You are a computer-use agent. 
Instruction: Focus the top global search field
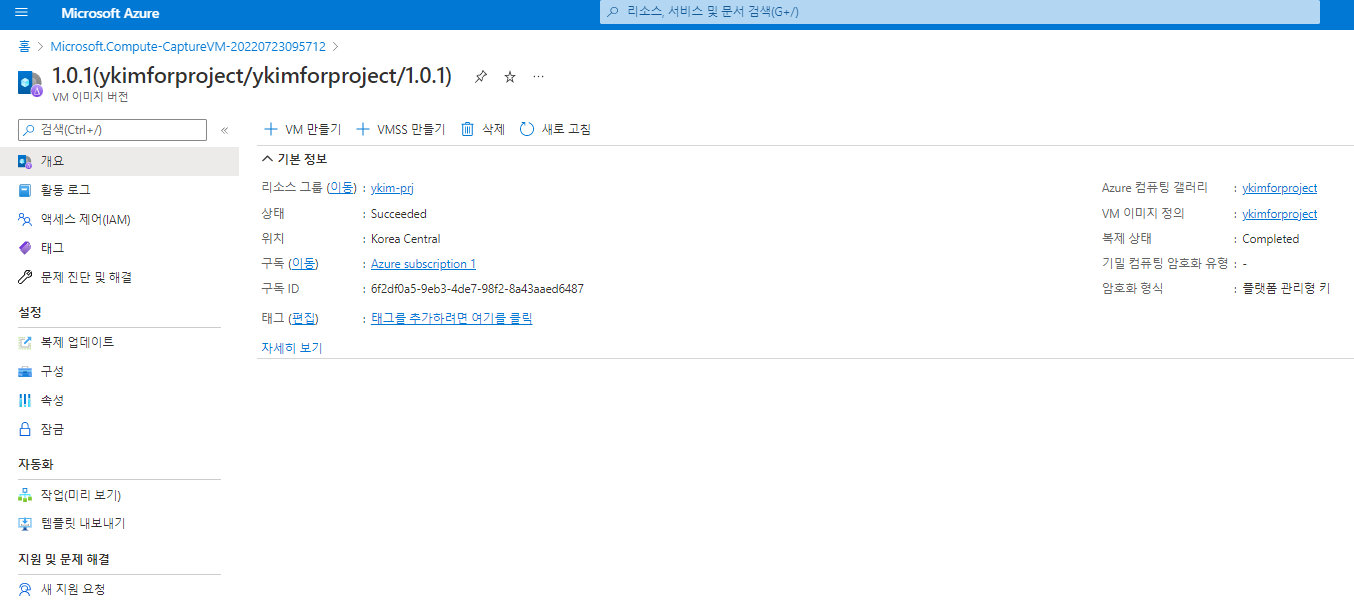(x=960, y=12)
